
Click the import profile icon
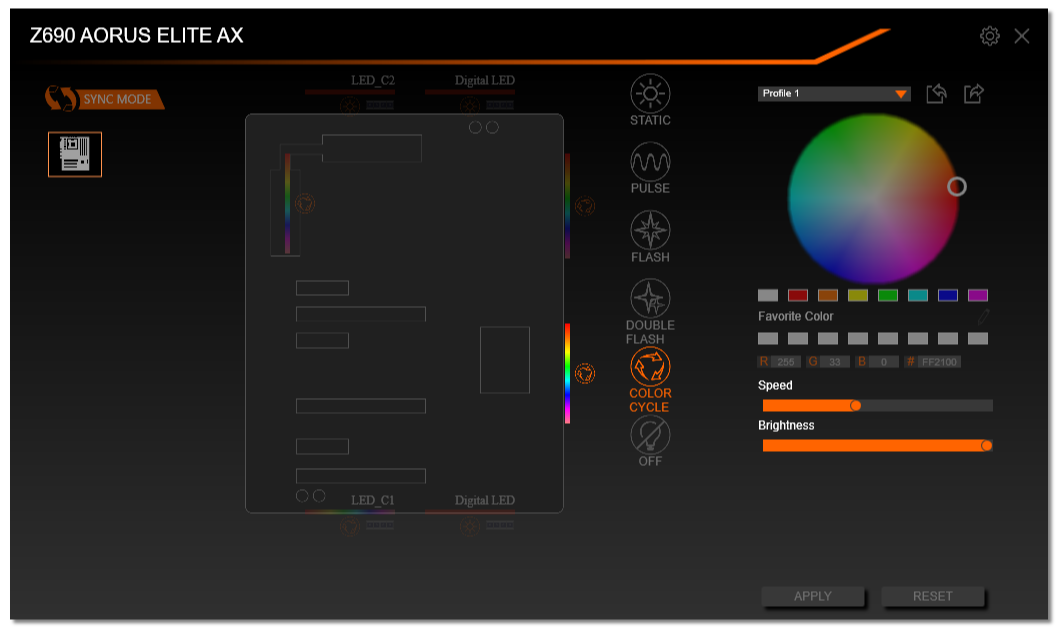pyautogui.click(x=936, y=94)
